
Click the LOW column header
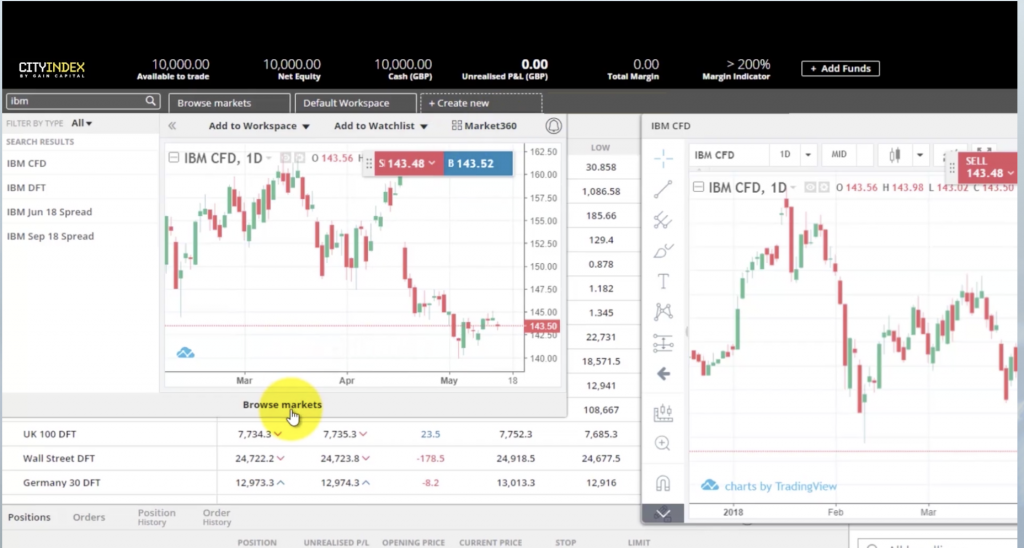[600, 148]
